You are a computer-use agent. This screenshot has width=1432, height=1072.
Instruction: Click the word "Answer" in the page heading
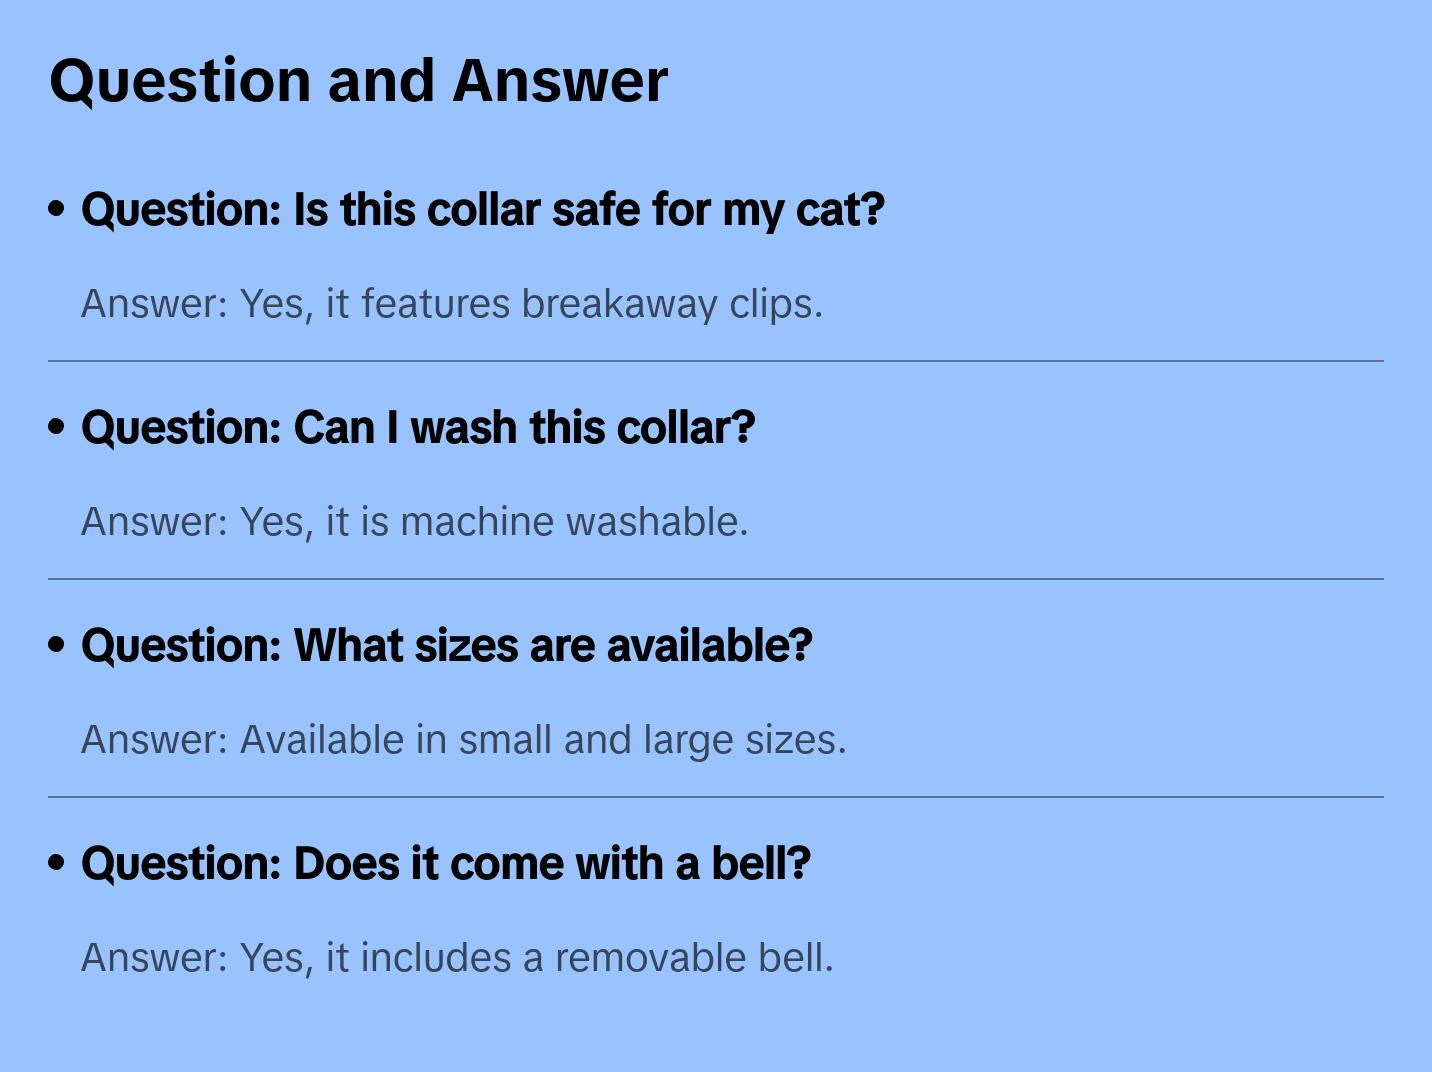(560, 81)
